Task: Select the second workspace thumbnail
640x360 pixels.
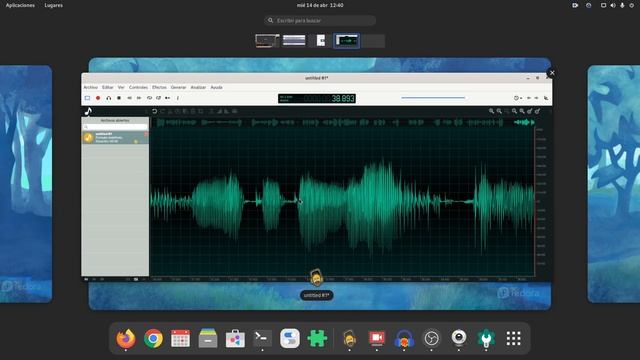Action: [294, 41]
